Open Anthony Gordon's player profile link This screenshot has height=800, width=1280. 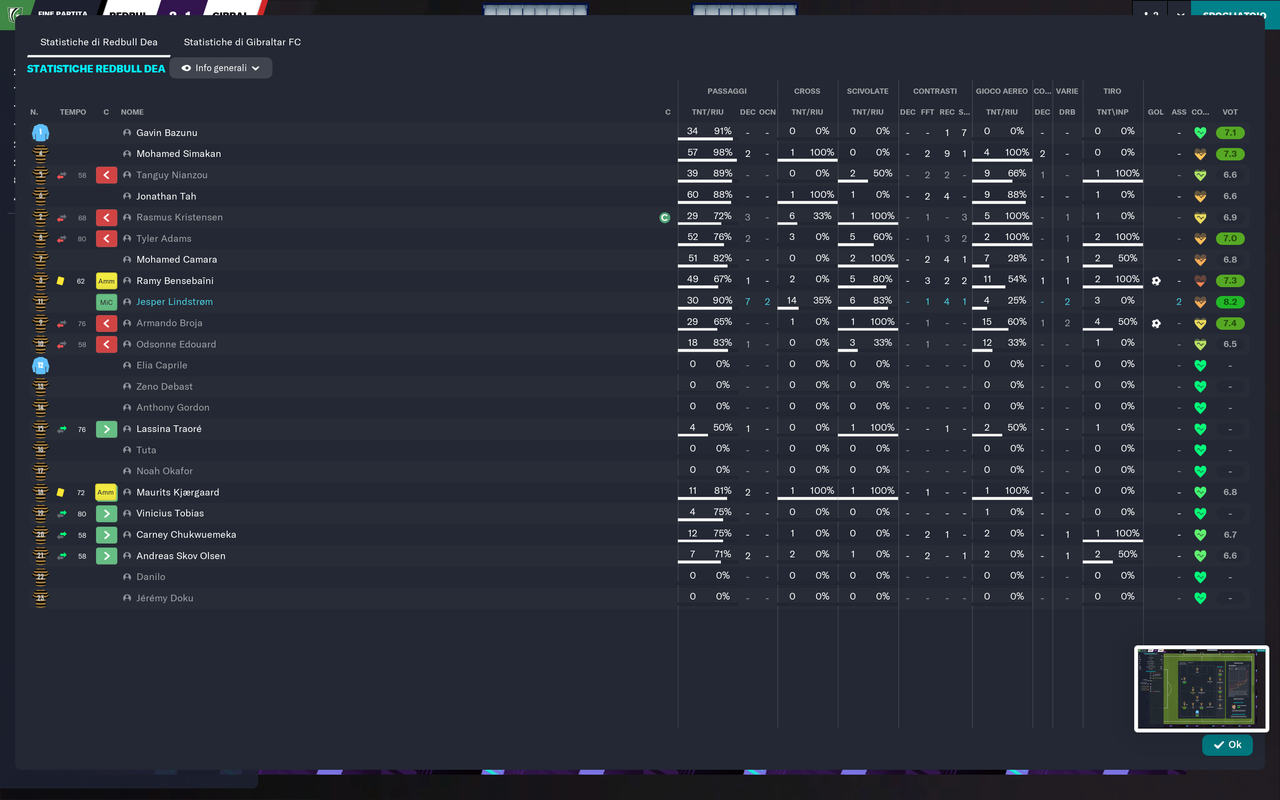click(x=173, y=408)
